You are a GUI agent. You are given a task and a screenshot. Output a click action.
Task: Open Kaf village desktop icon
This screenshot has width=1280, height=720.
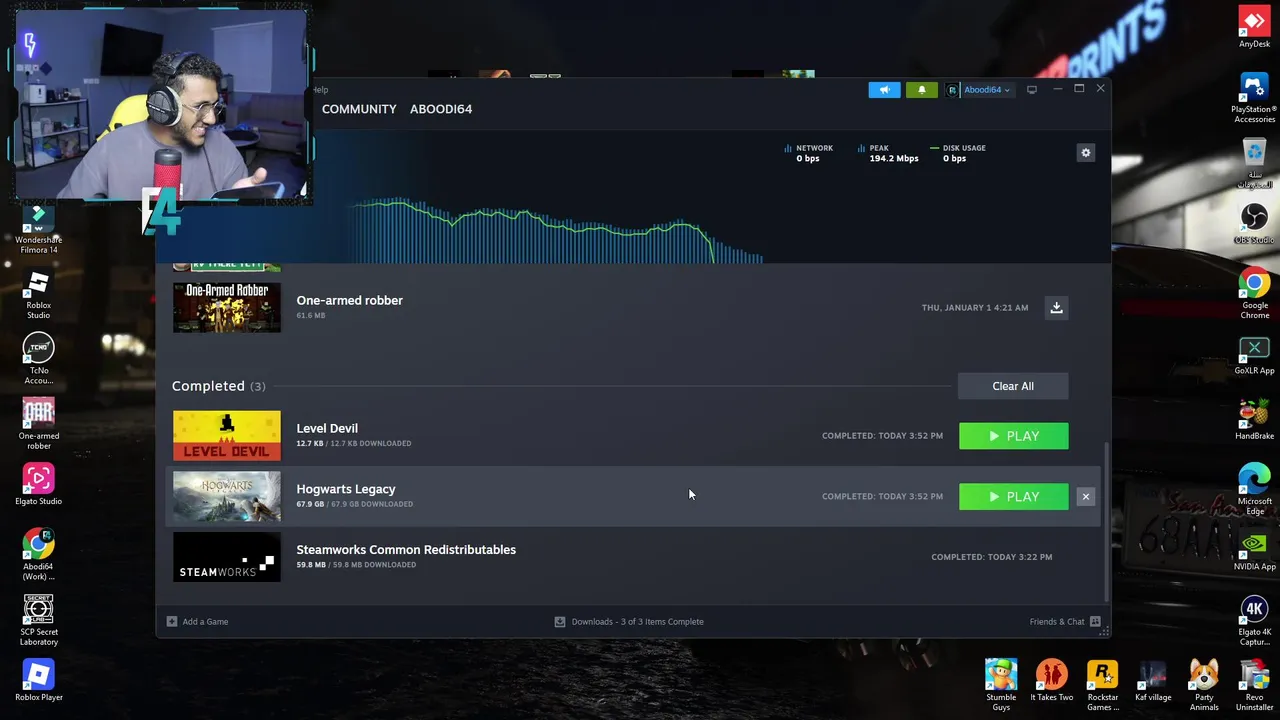[x=1153, y=681]
